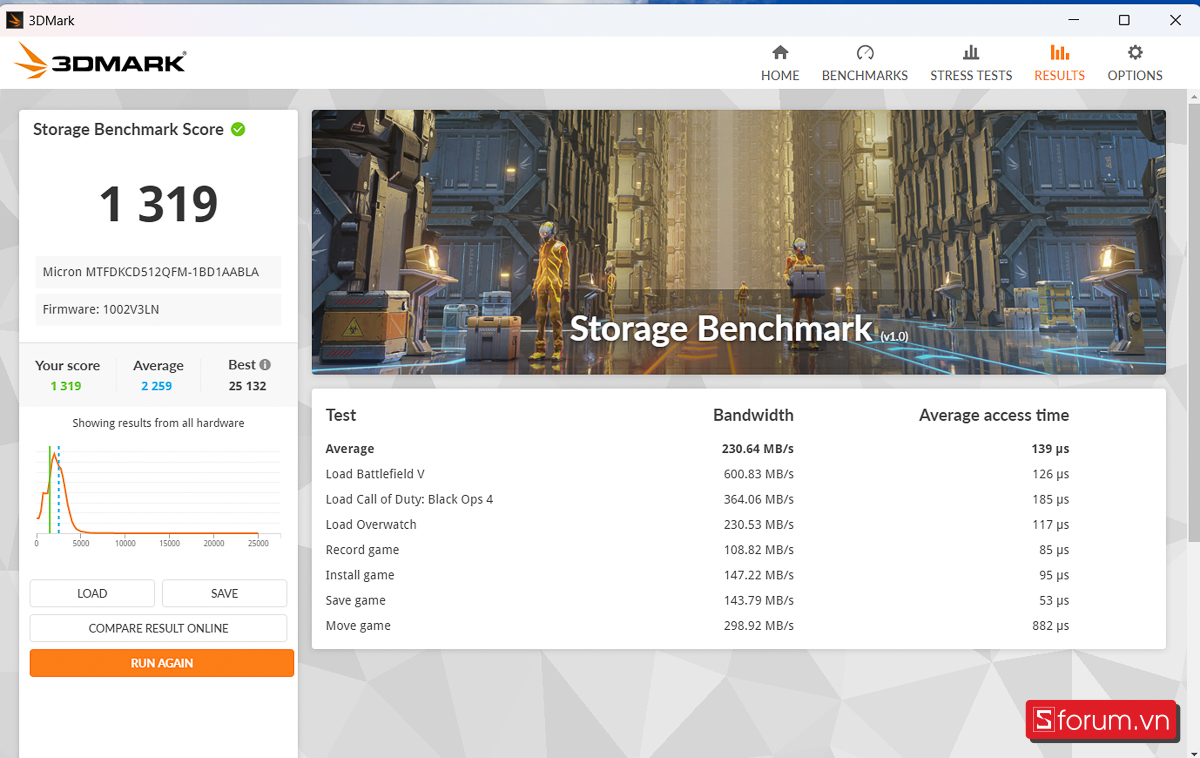Click the 139 µs average access time
Image resolution: width=1200 pixels, height=758 pixels.
coord(1051,449)
